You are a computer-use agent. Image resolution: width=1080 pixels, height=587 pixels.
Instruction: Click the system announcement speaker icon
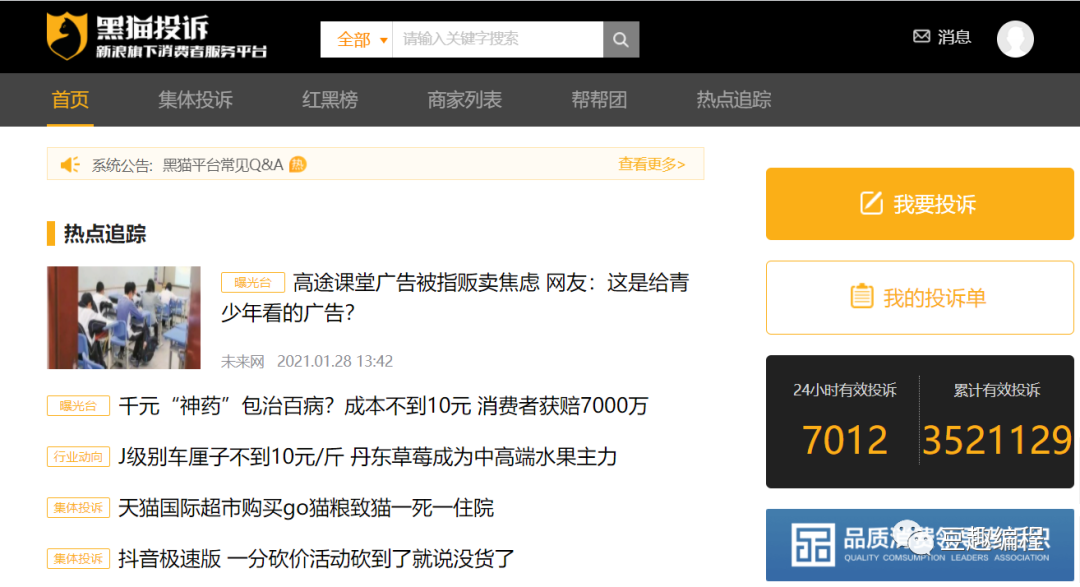(70, 165)
